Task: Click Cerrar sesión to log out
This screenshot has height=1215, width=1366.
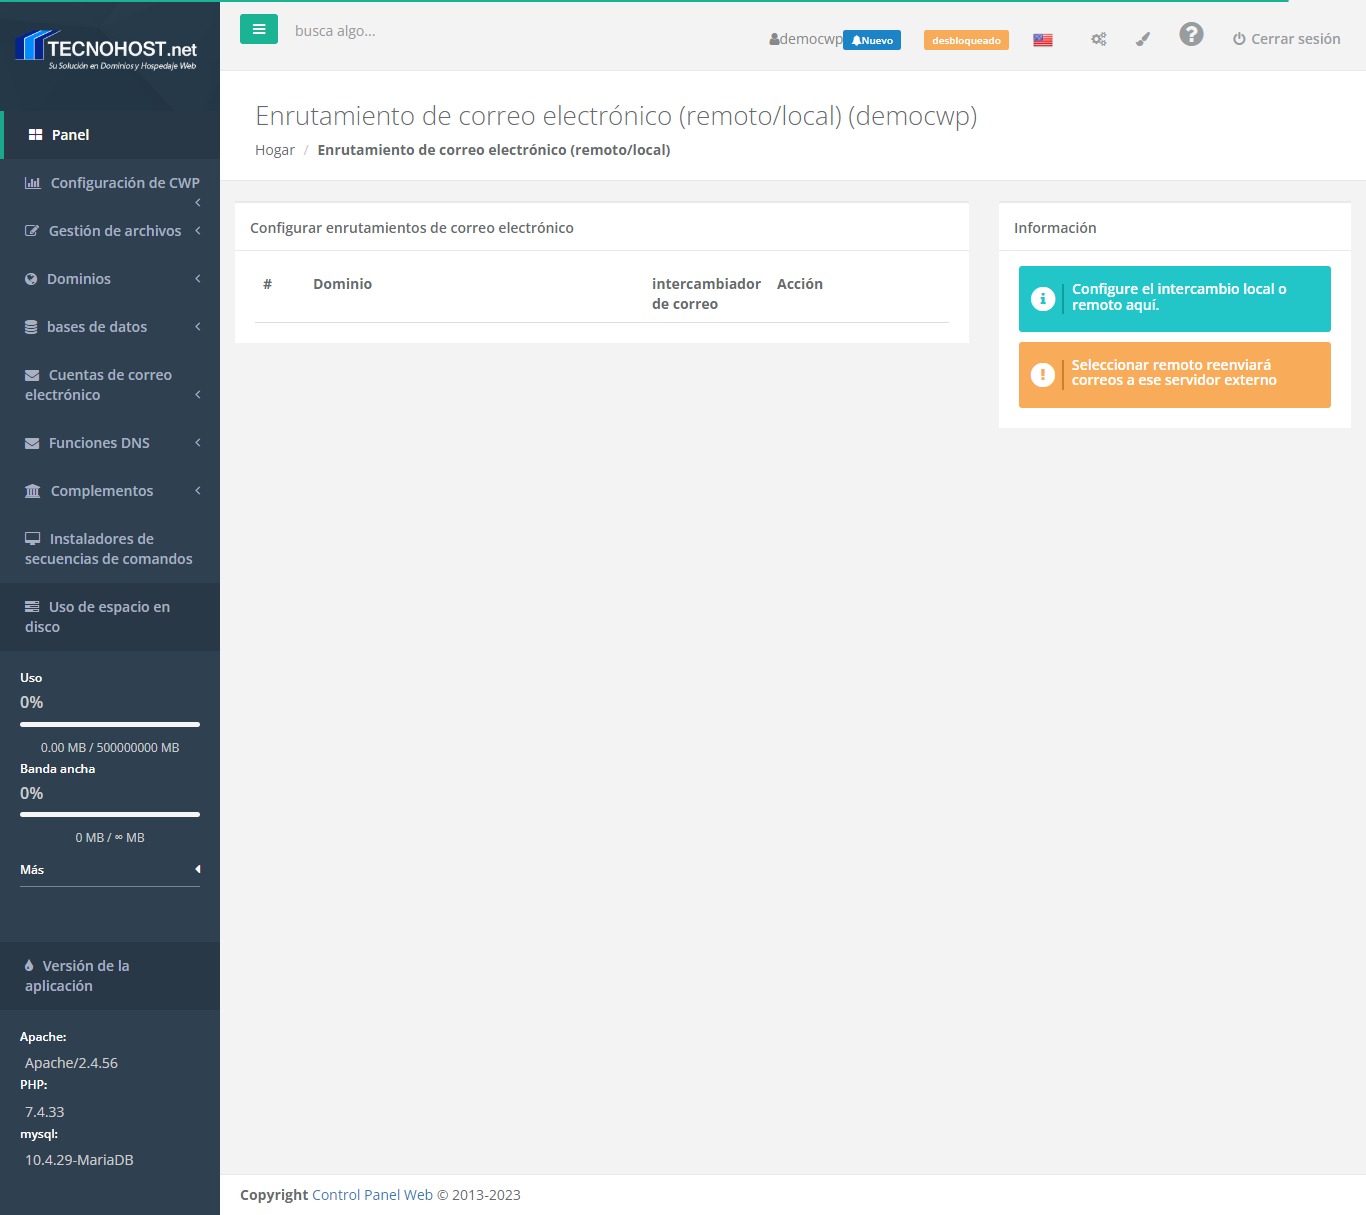Action: (x=1286, y=39)
